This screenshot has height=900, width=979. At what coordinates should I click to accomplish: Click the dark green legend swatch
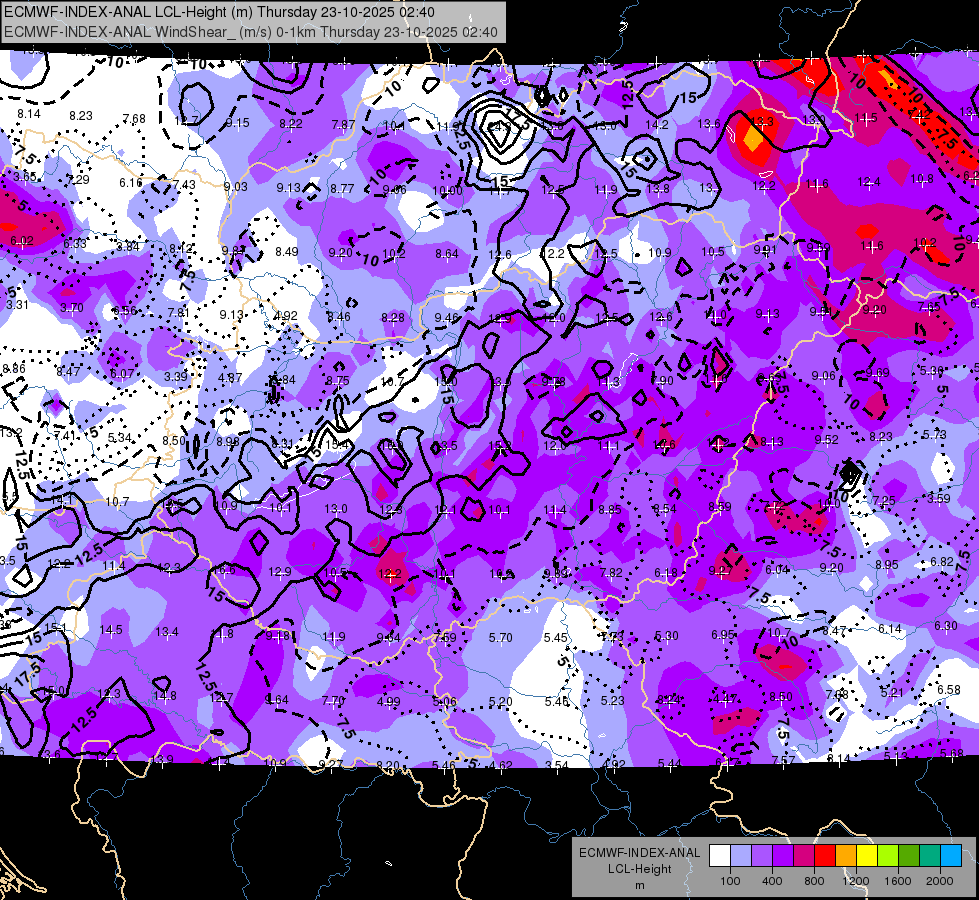click(909, 856)
